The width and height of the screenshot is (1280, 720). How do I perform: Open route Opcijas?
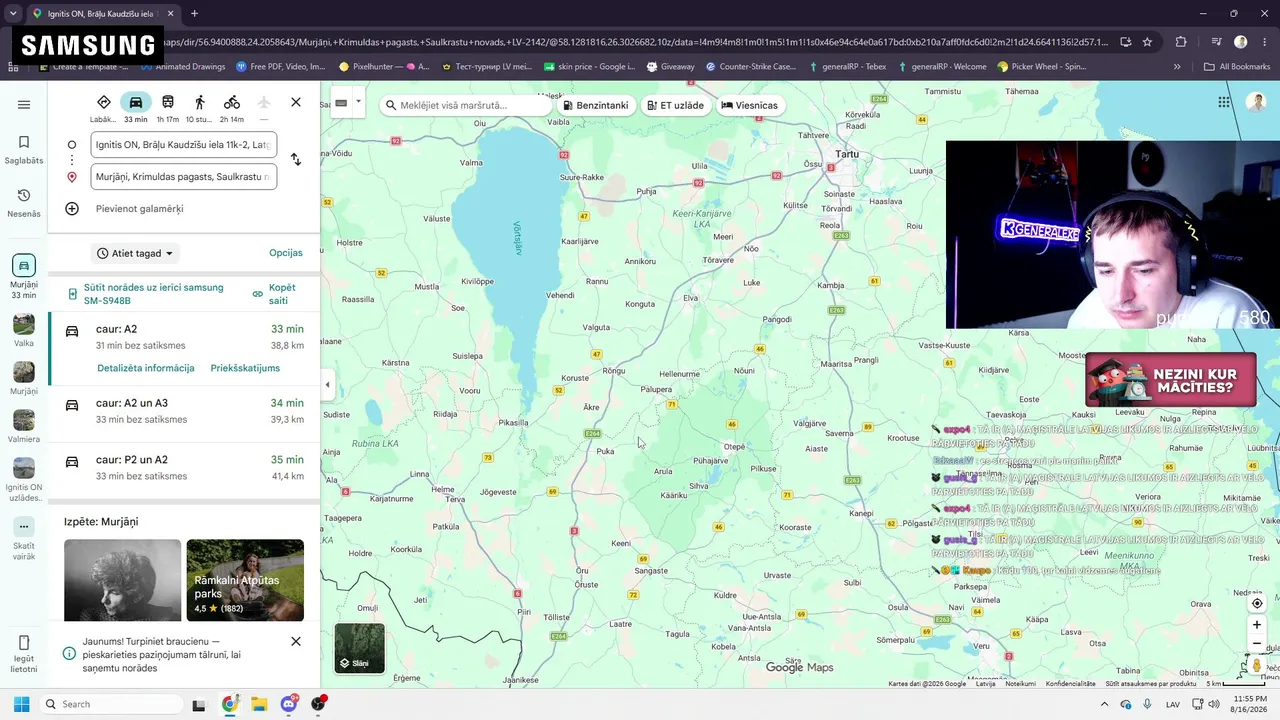pos(286,253)
